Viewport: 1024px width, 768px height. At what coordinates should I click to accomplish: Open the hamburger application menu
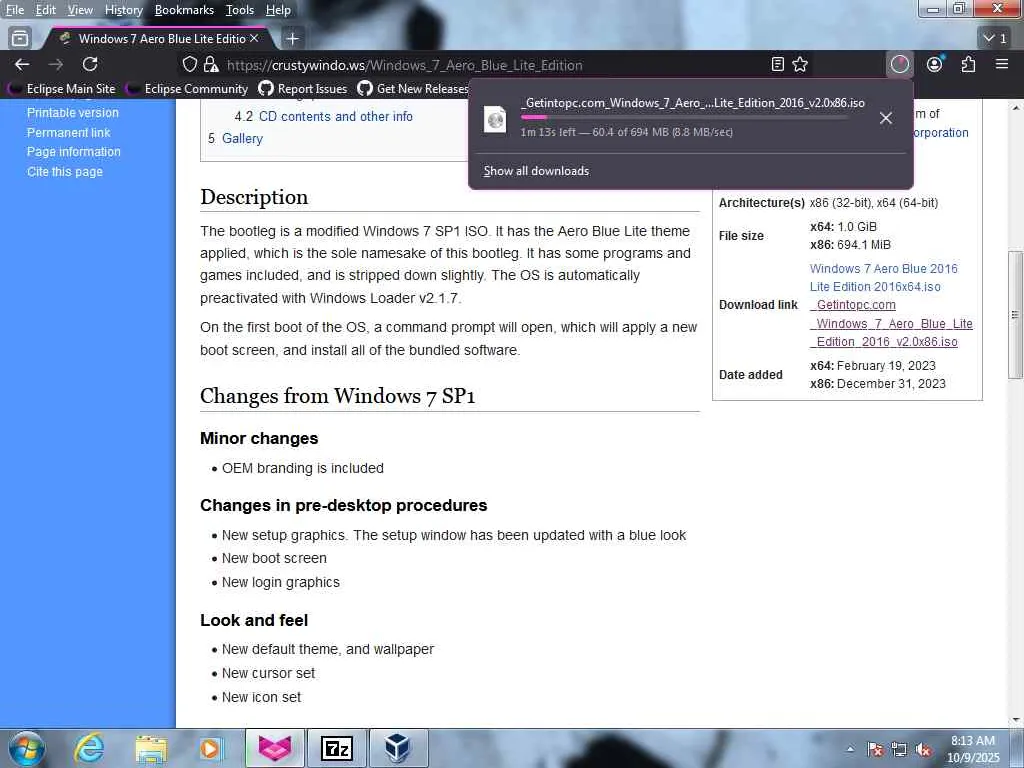[1002, 64]
